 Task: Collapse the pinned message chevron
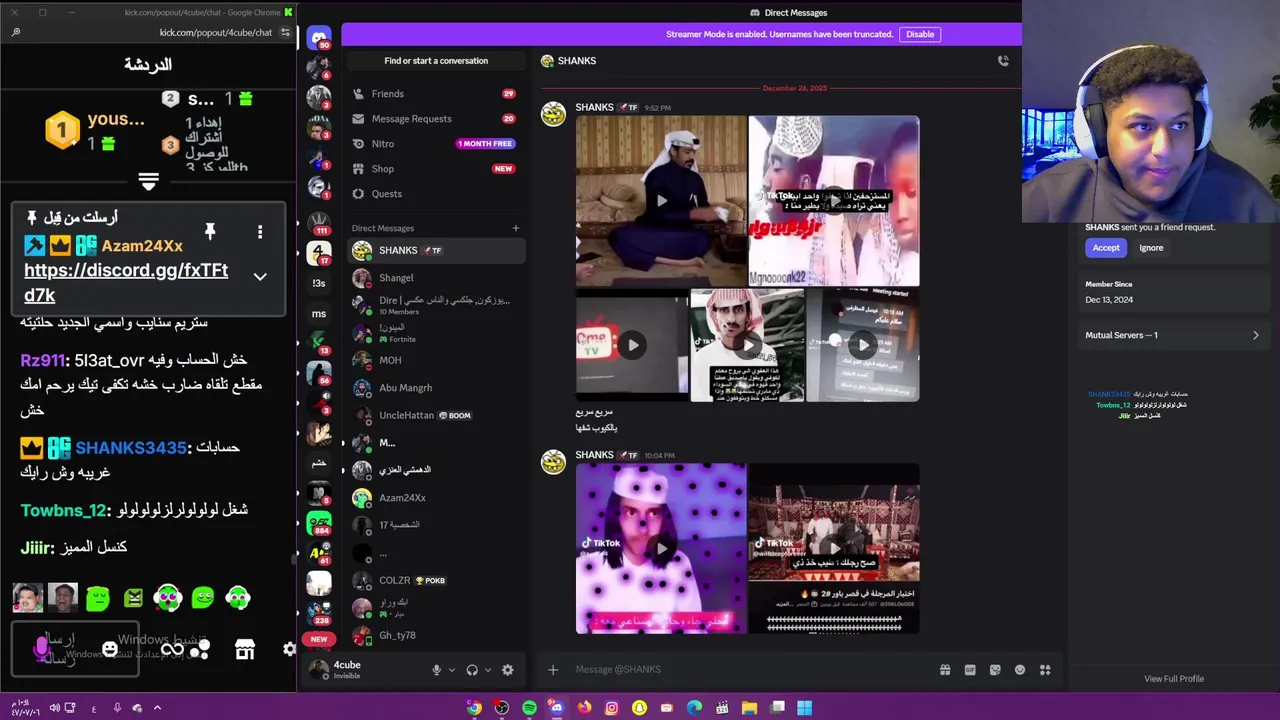click(260, 277)
